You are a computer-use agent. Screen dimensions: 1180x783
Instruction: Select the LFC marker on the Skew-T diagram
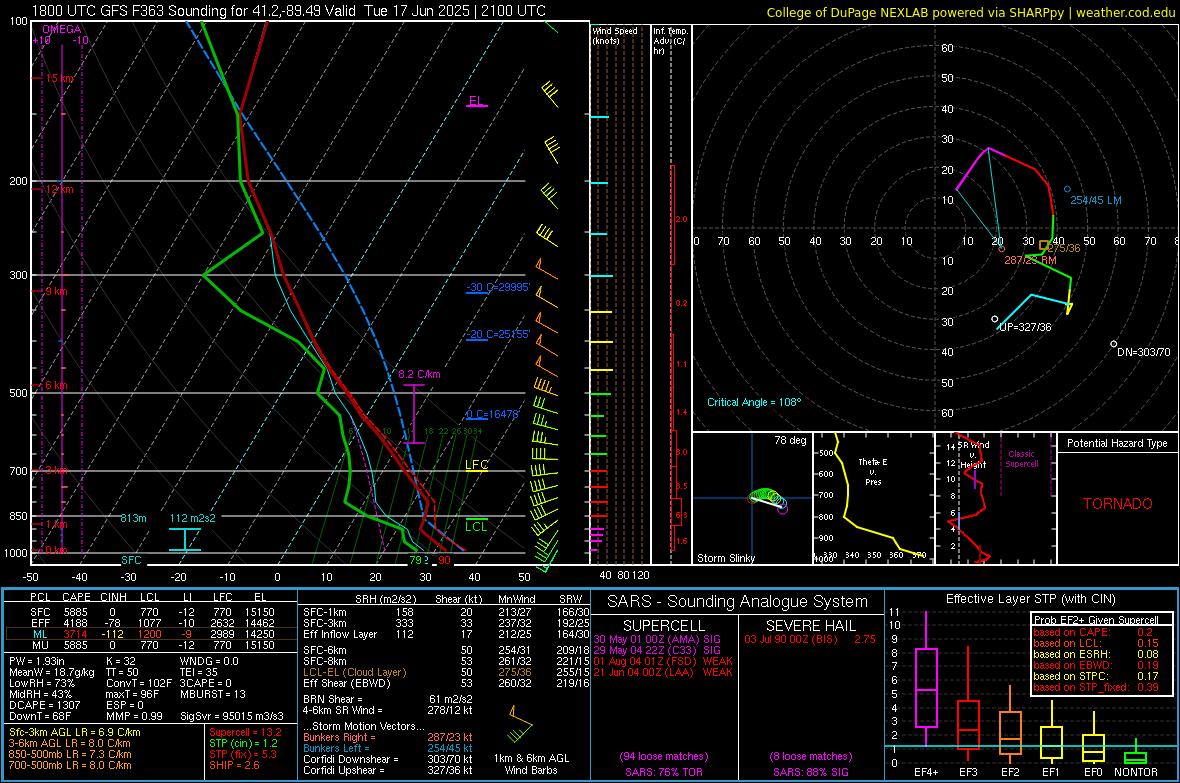tap(477, 465)
